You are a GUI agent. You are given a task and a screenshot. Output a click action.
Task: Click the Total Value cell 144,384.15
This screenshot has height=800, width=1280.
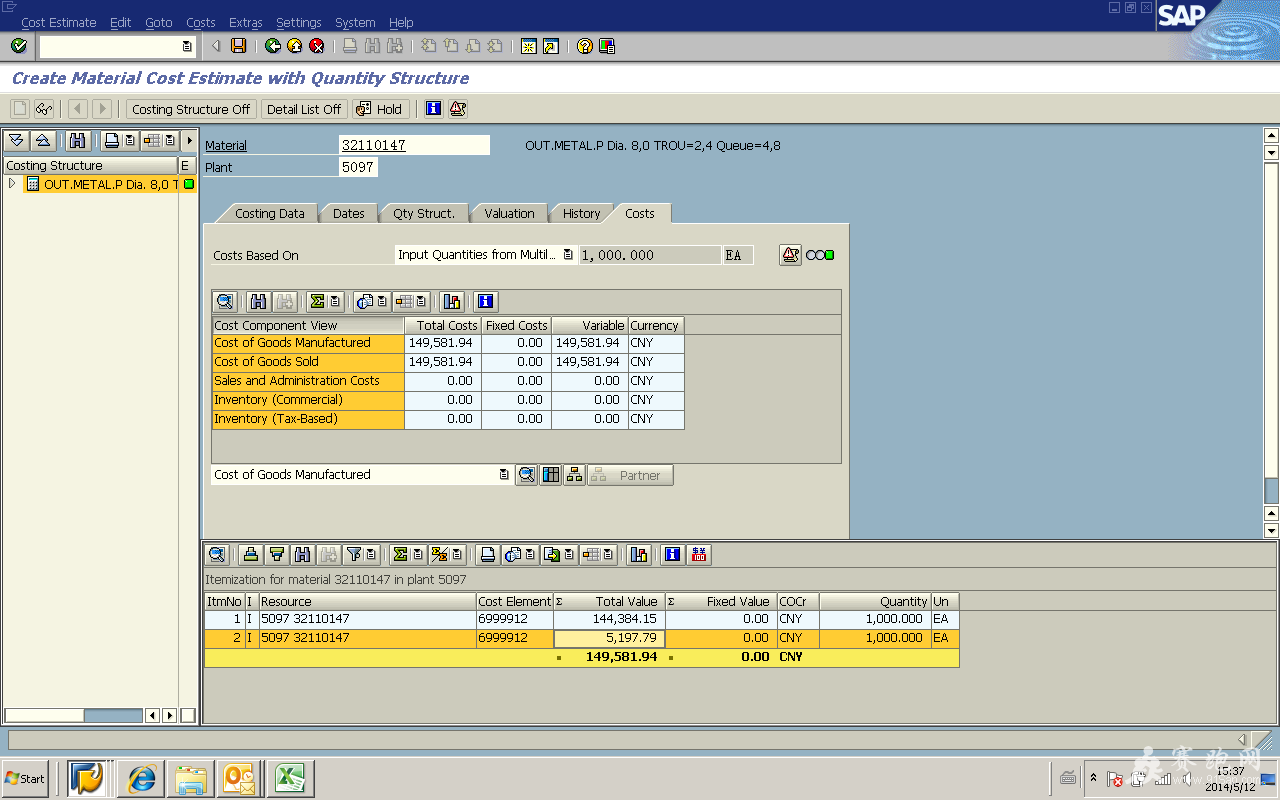[609, 619]
